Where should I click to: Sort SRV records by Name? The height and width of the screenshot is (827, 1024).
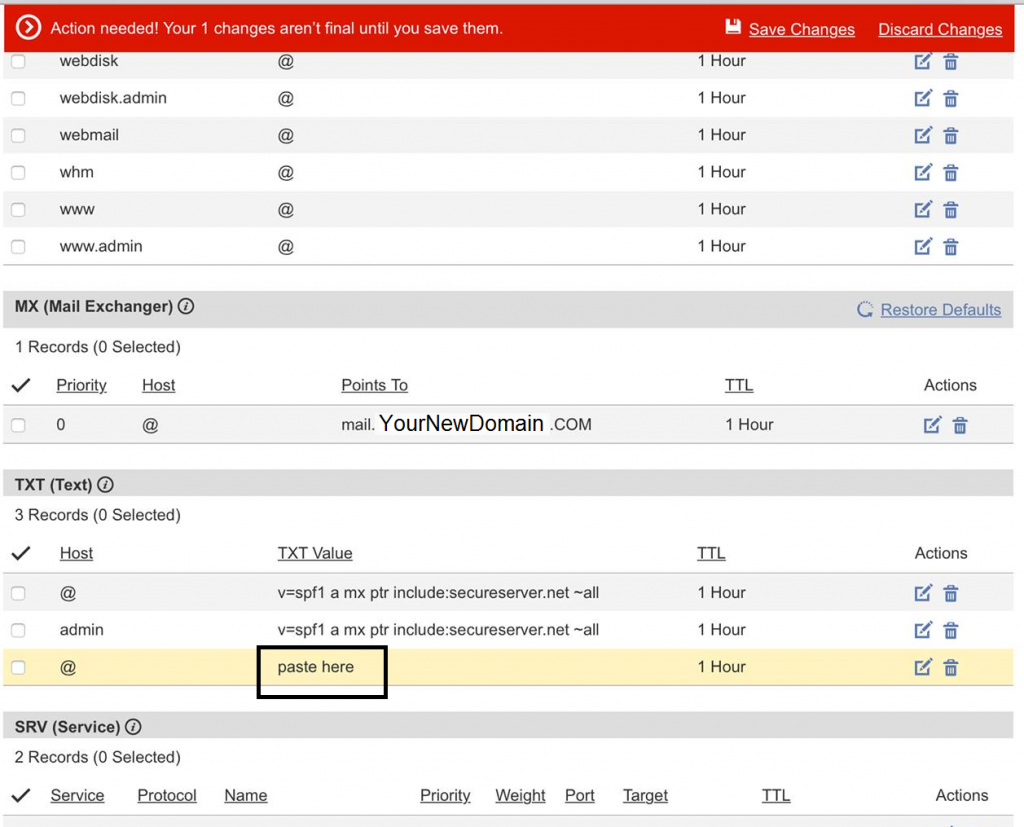[246, 796]
